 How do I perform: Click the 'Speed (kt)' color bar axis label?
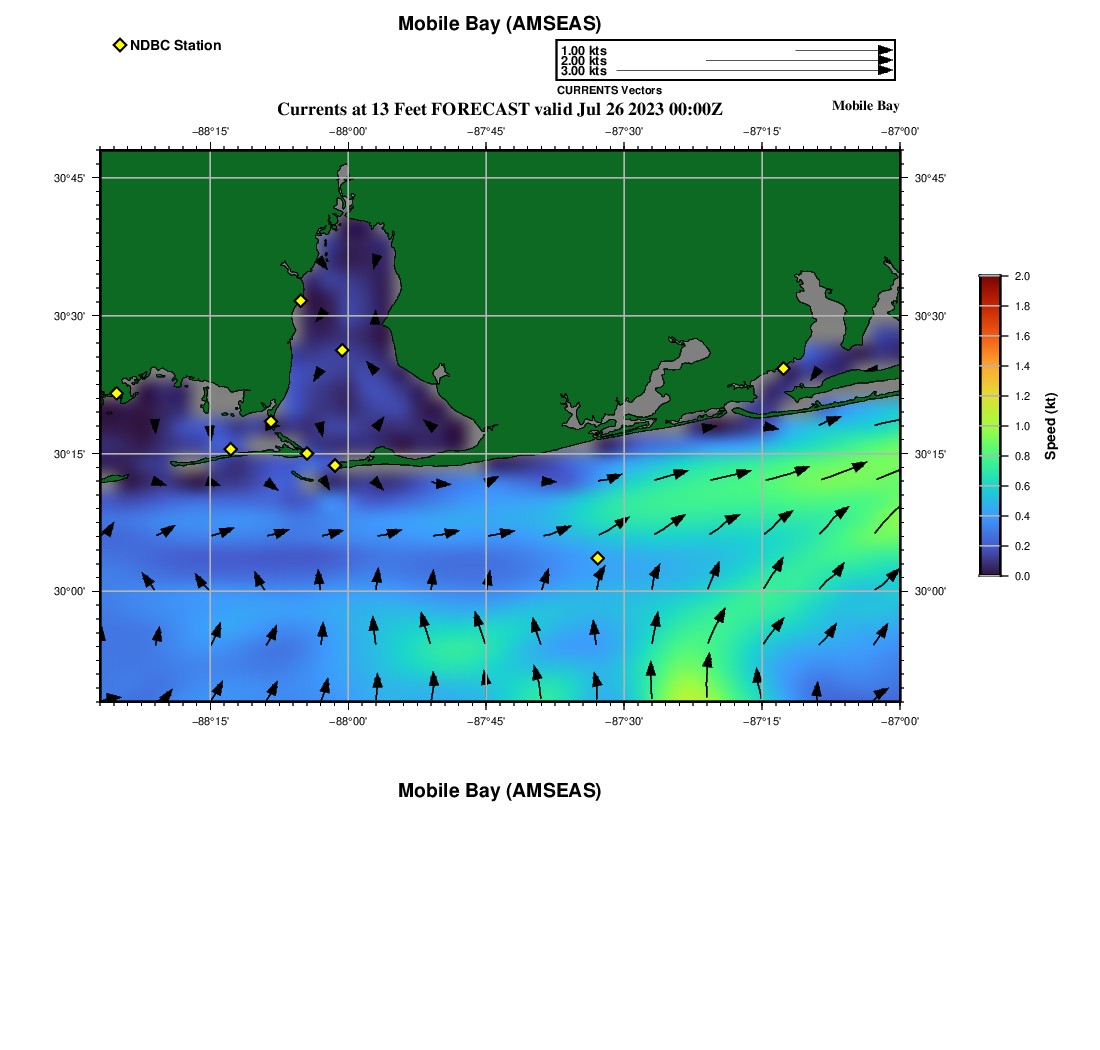coord(1051,426)
